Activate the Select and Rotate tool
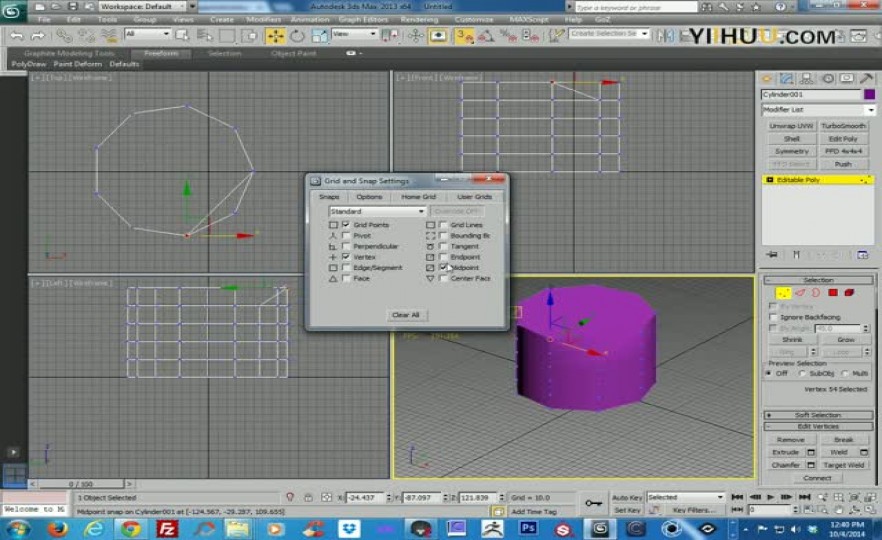Image resolution: width=882 pixels, height=540 pixels. pyautogui.click(x=297, y=36)
